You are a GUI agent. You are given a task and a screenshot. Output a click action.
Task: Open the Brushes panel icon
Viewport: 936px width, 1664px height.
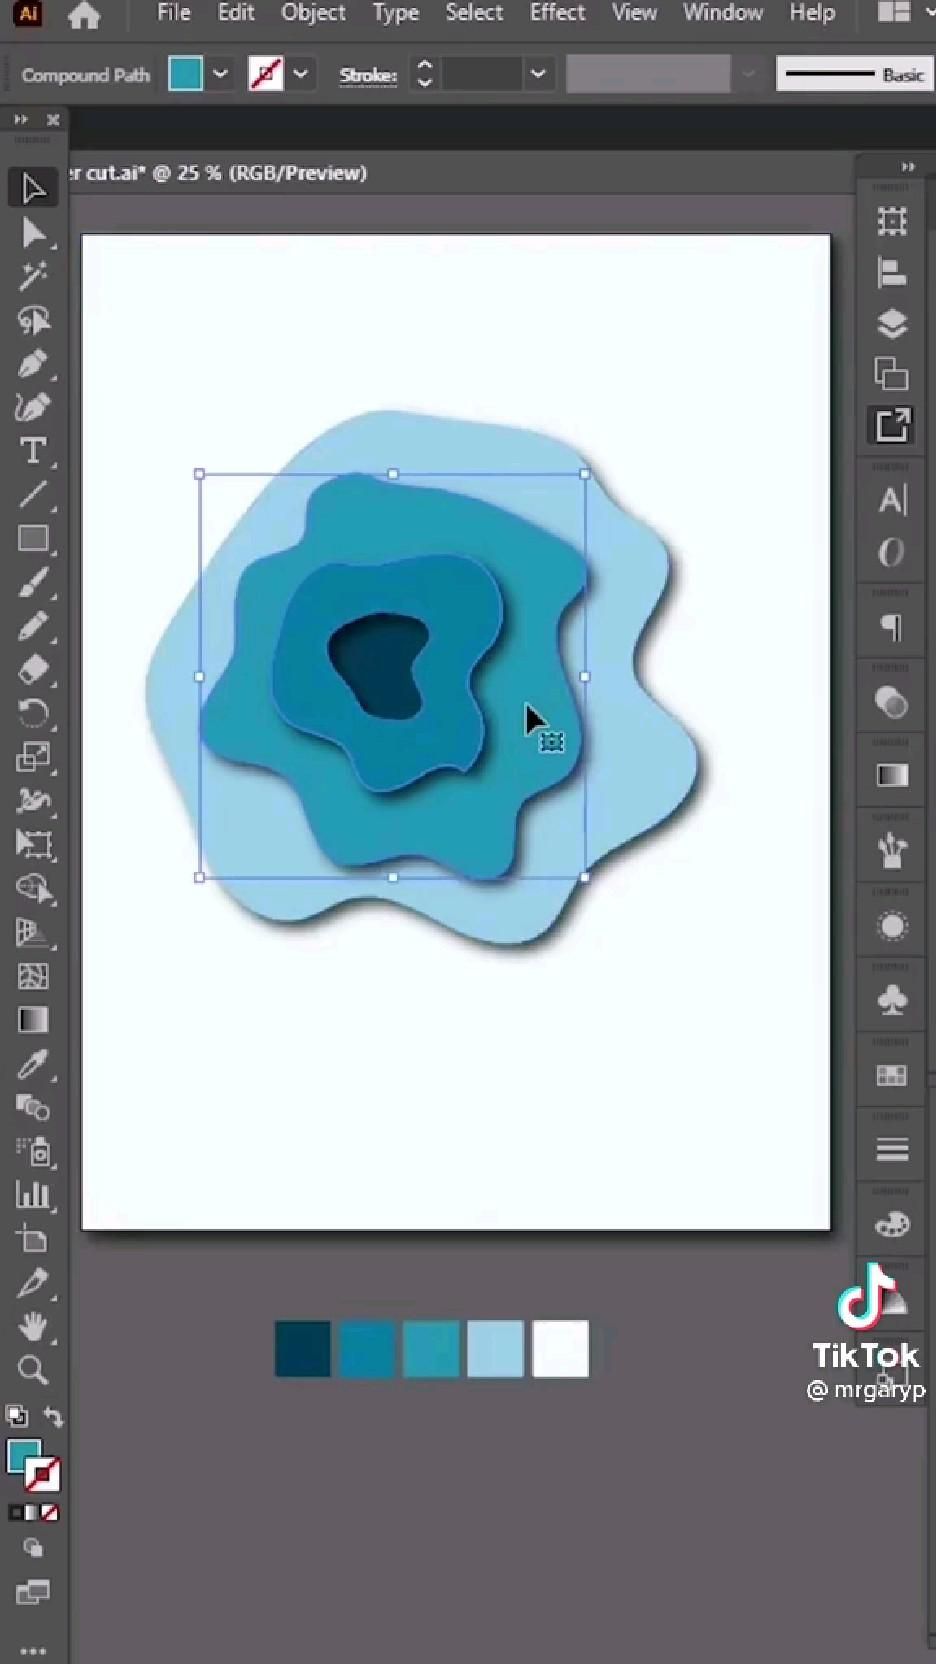pyautogui.click(x=892, y=851)
